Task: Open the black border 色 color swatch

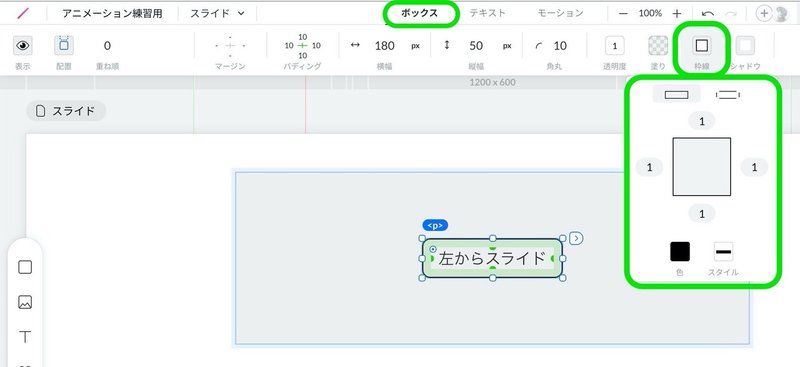Action: 680,252
